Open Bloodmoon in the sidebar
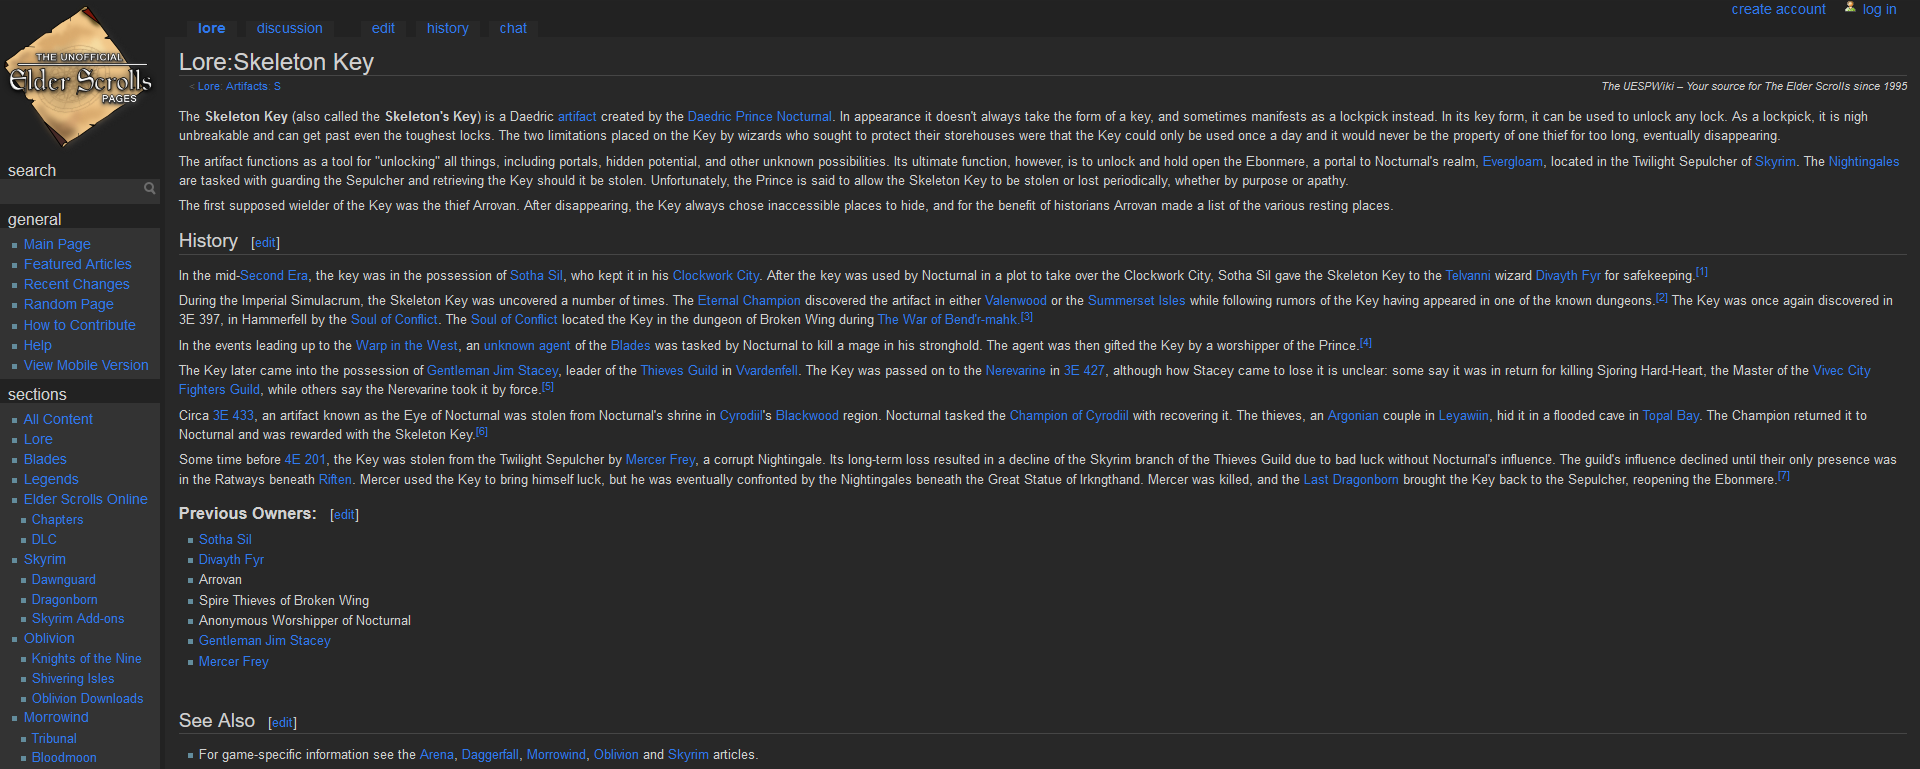 point(64,758)
